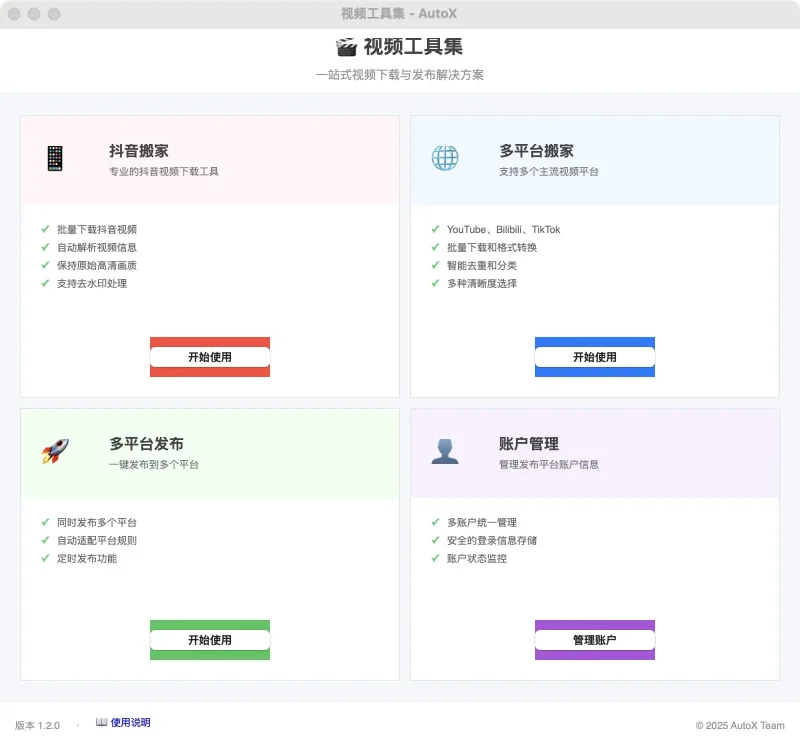The height and width of the screenshot is (750, 800).
Task: Click feature text 批量下载和格式转换
Action: coord(492,247)
